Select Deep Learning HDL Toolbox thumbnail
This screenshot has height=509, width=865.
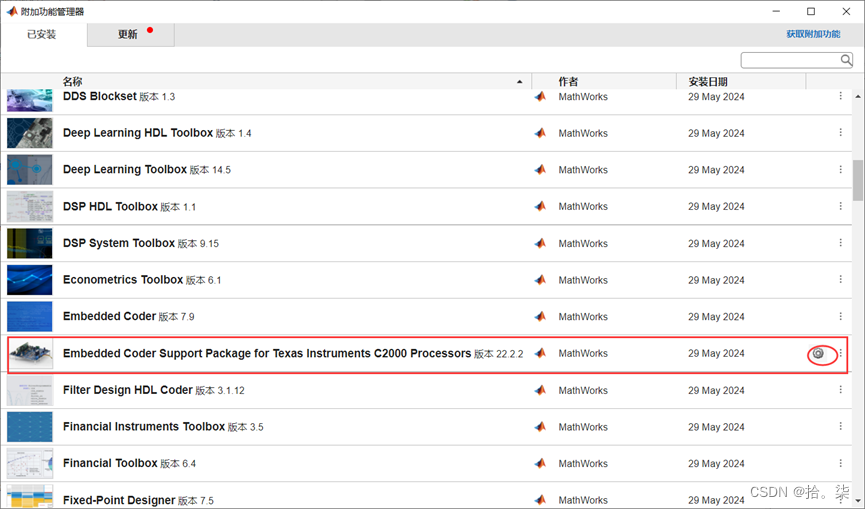pos(30,133)
